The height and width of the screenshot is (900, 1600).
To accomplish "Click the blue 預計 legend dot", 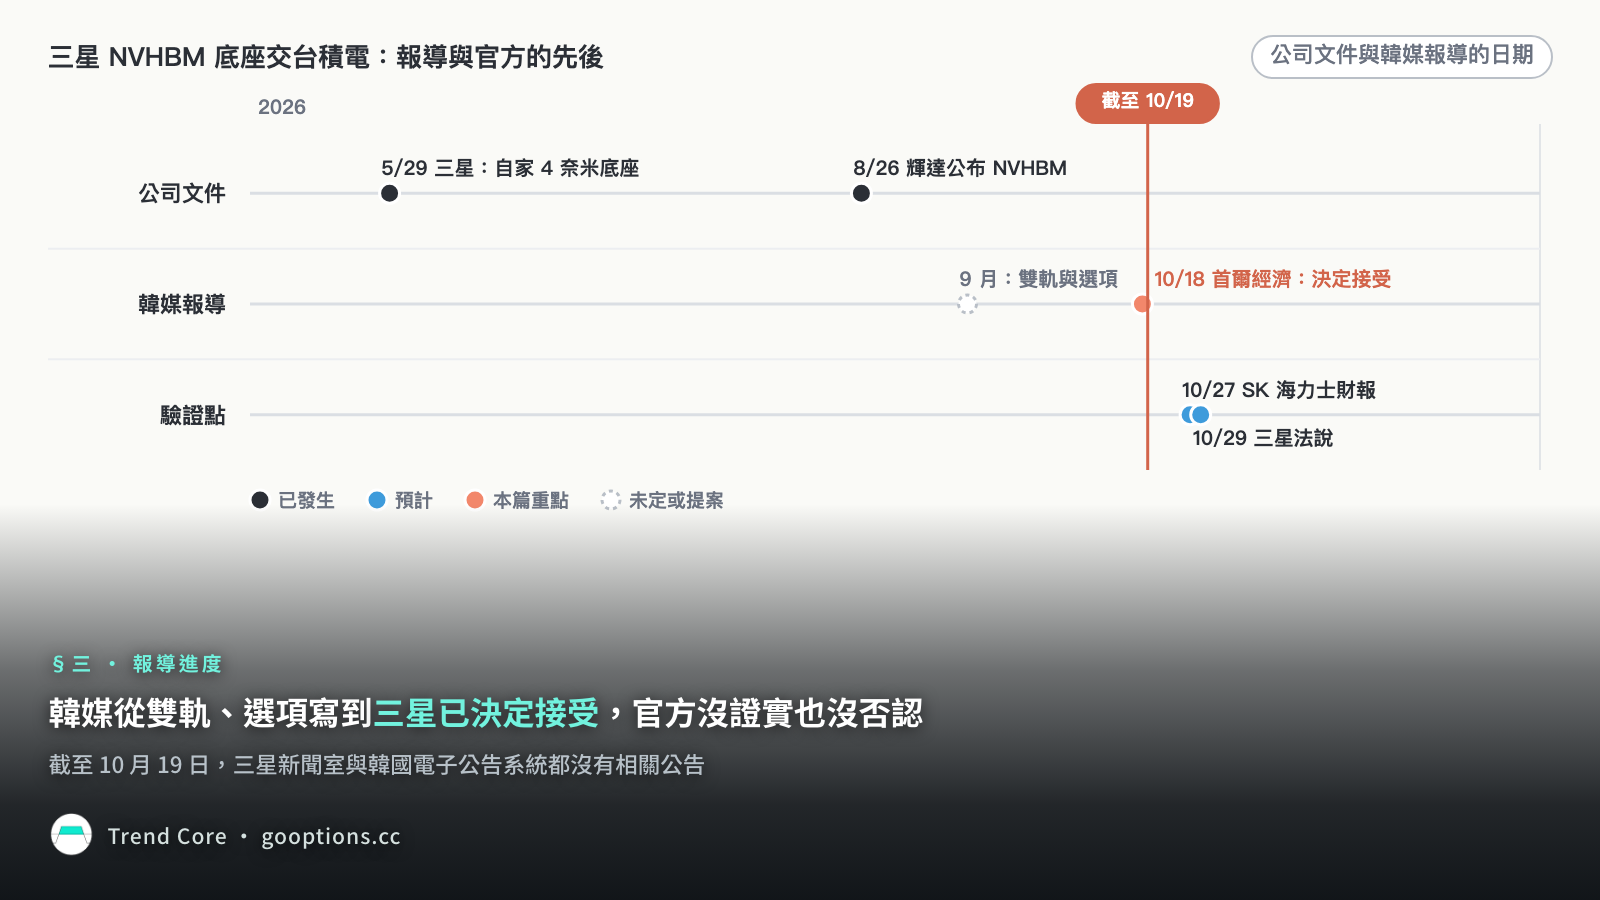I will (x=377, y=500).
